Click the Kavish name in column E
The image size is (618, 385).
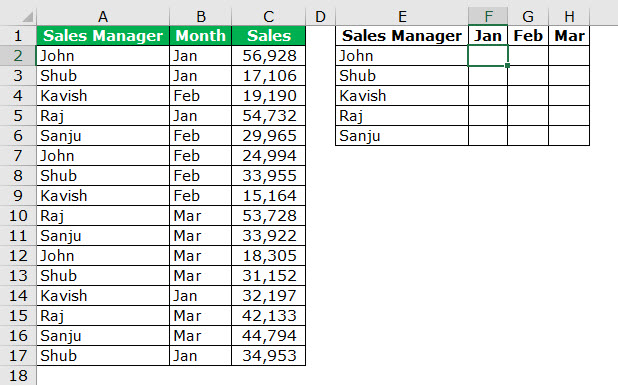tap(363, 96)
